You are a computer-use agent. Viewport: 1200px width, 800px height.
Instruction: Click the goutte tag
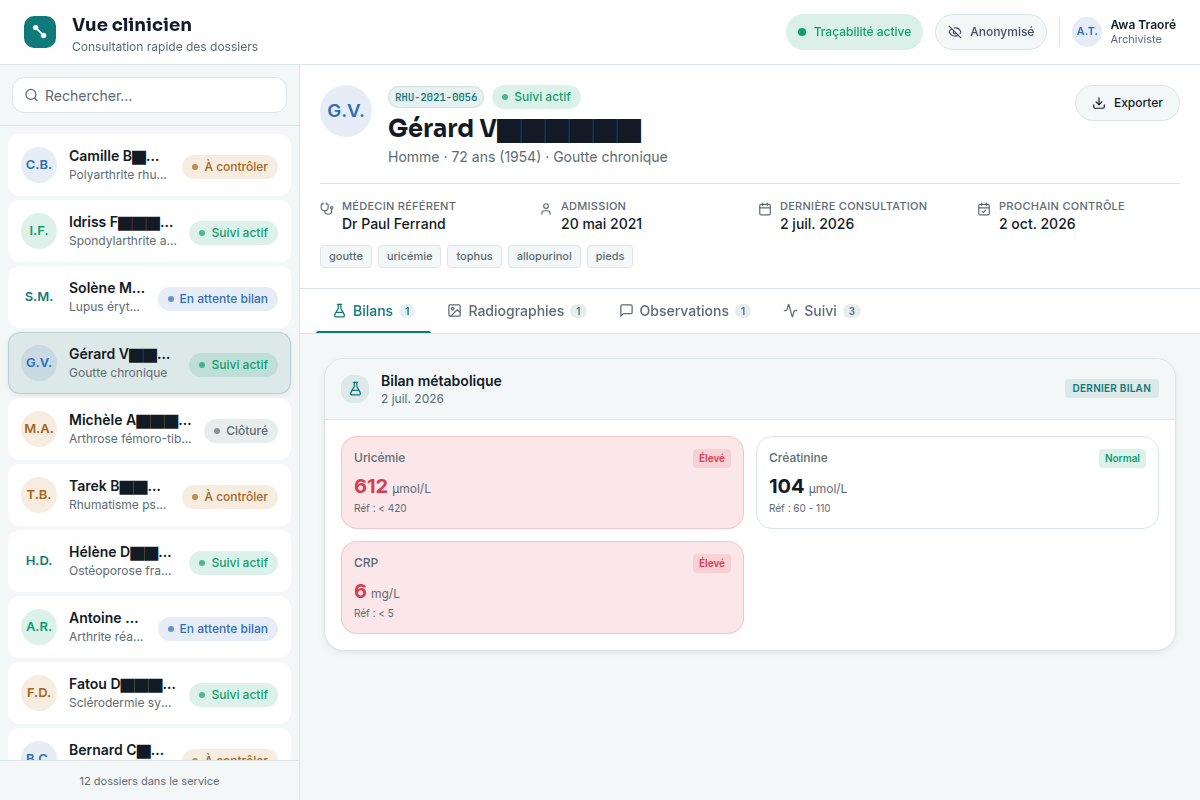[x=346, y=256]
